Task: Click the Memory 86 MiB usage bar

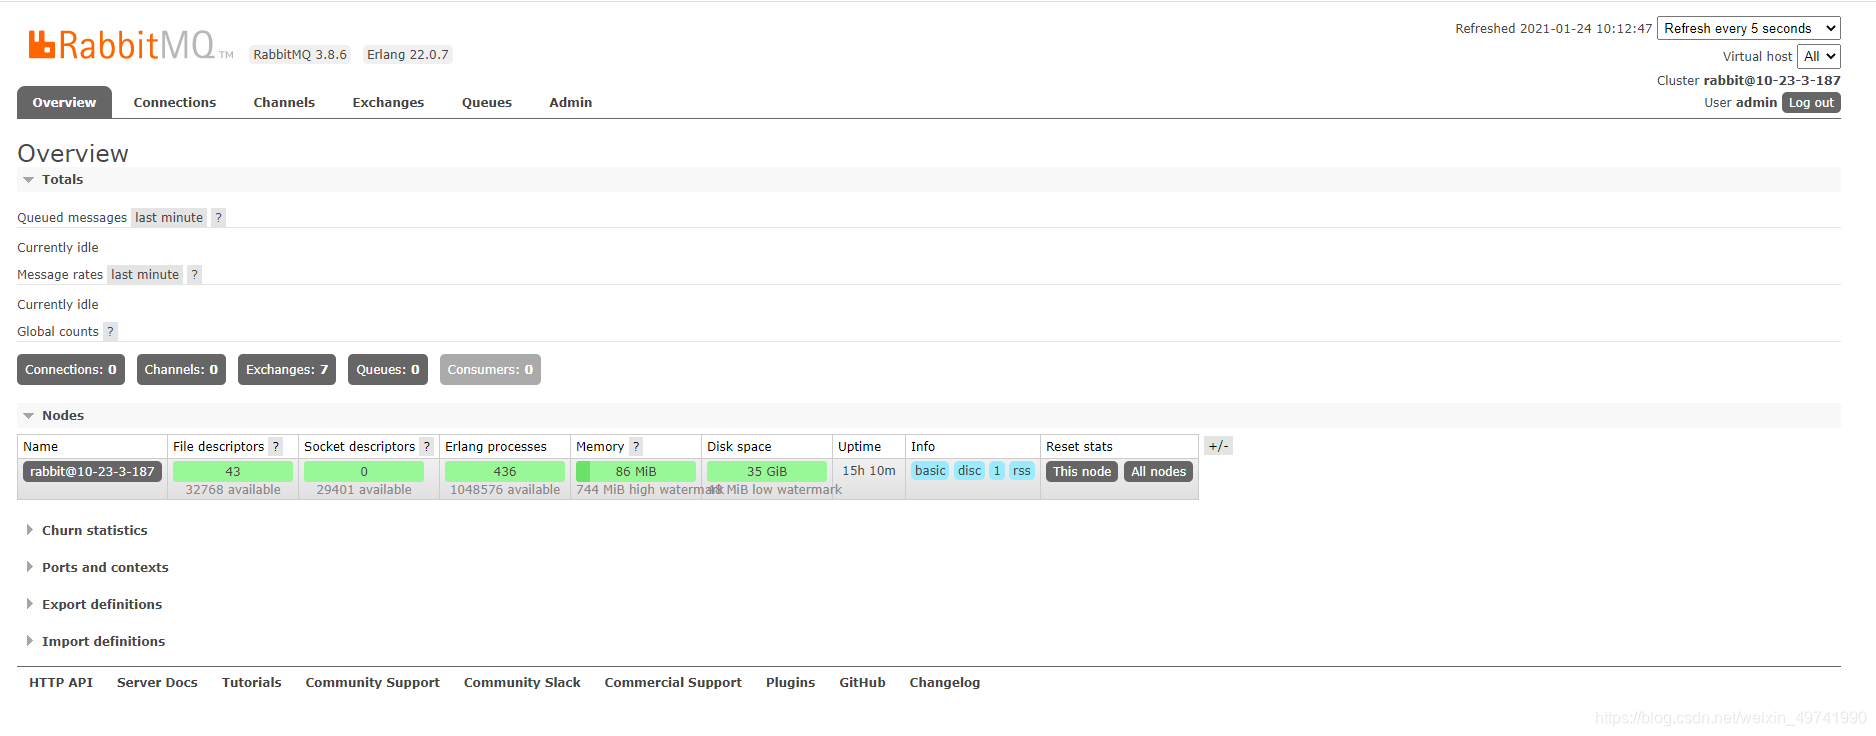Action: (636, 472)
